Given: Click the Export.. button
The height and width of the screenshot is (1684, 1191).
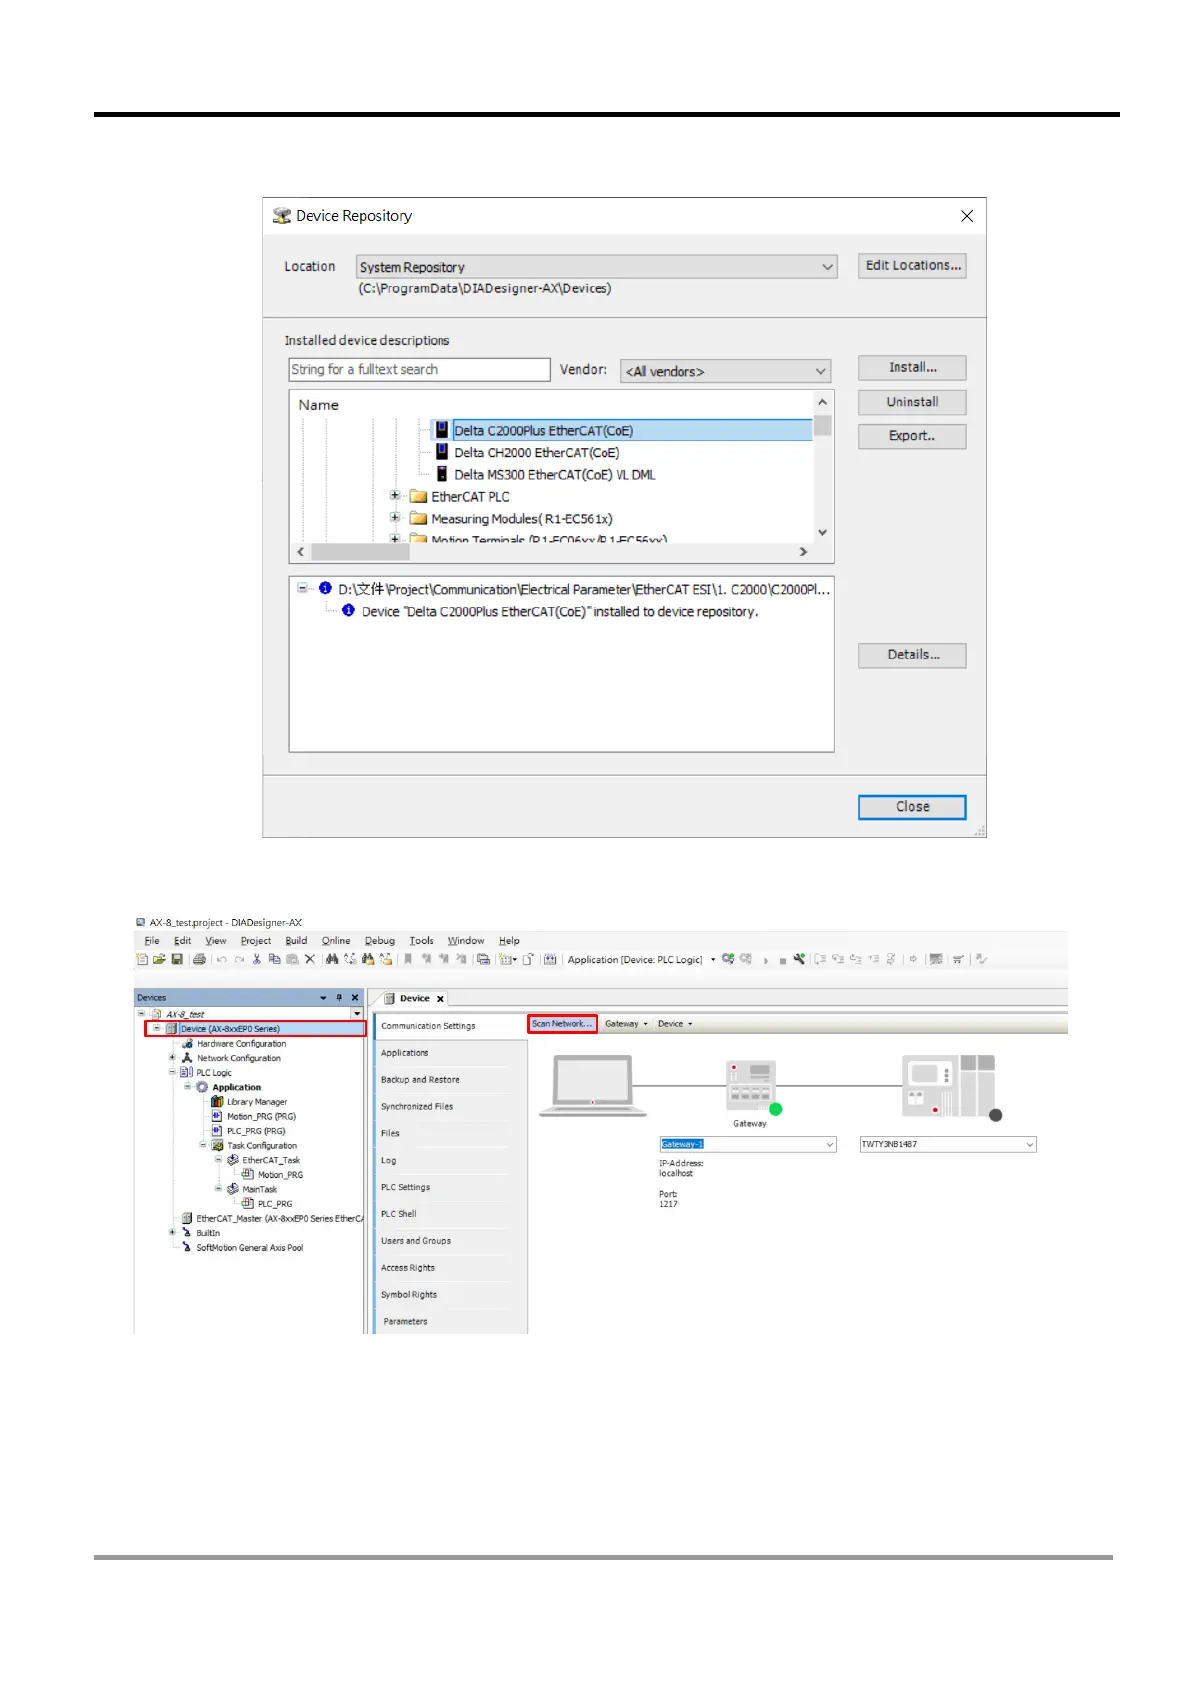Looking at the screenshot, I should (912, 436).
